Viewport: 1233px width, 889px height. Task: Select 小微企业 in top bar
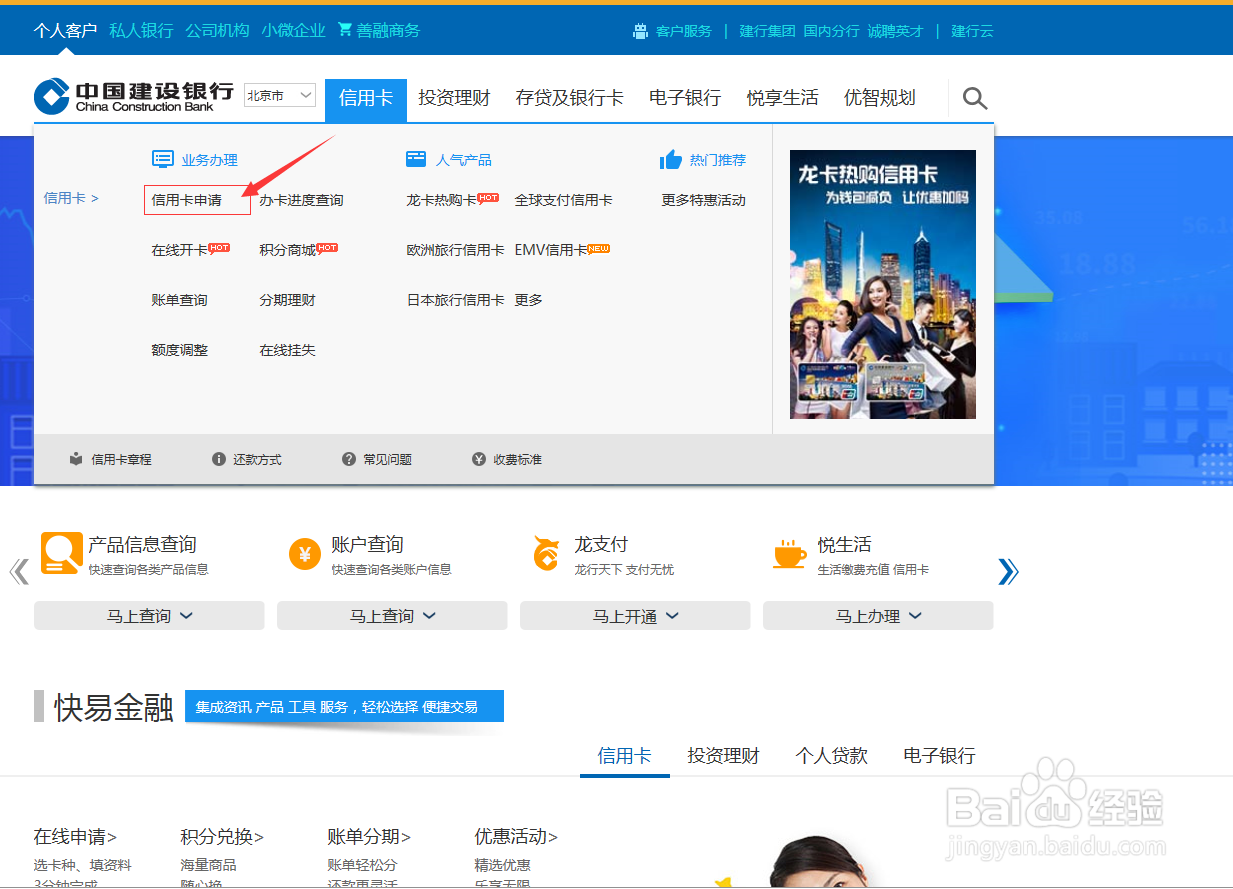pyautogui.click(x=294, y=30)
